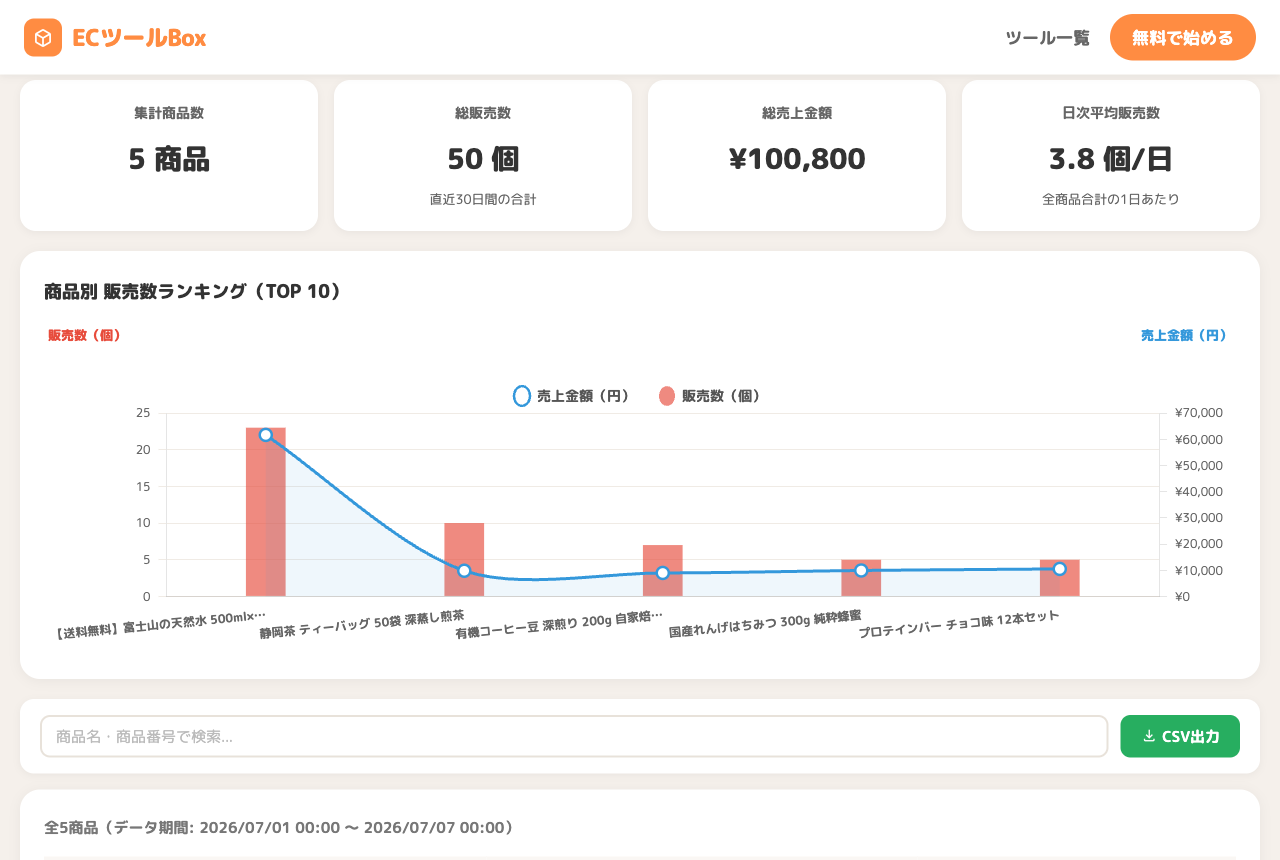
Task: Click the 直近30日間の合計 caption
Action: 483,199
